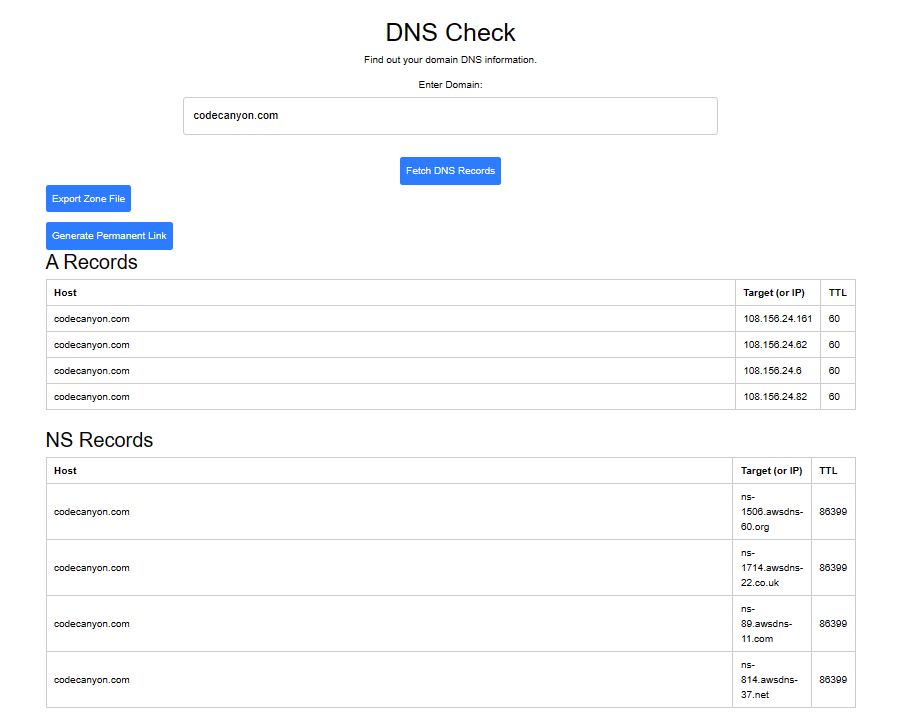Click the ns-1714.awsdns-22.co.uk nameserver cell

point(772,568)
